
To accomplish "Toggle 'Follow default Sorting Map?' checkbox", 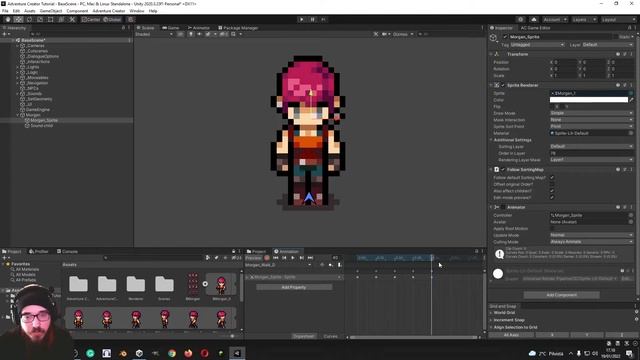I will 552,178.
